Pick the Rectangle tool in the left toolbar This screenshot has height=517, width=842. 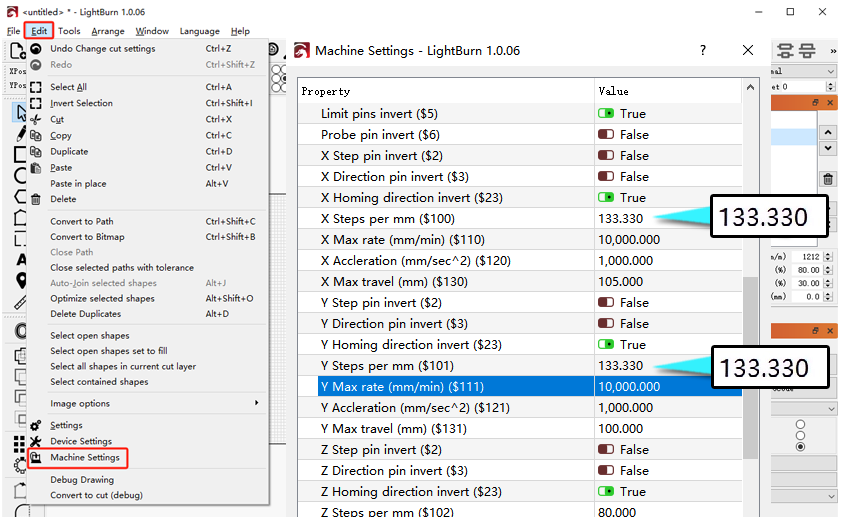[20, 154]
